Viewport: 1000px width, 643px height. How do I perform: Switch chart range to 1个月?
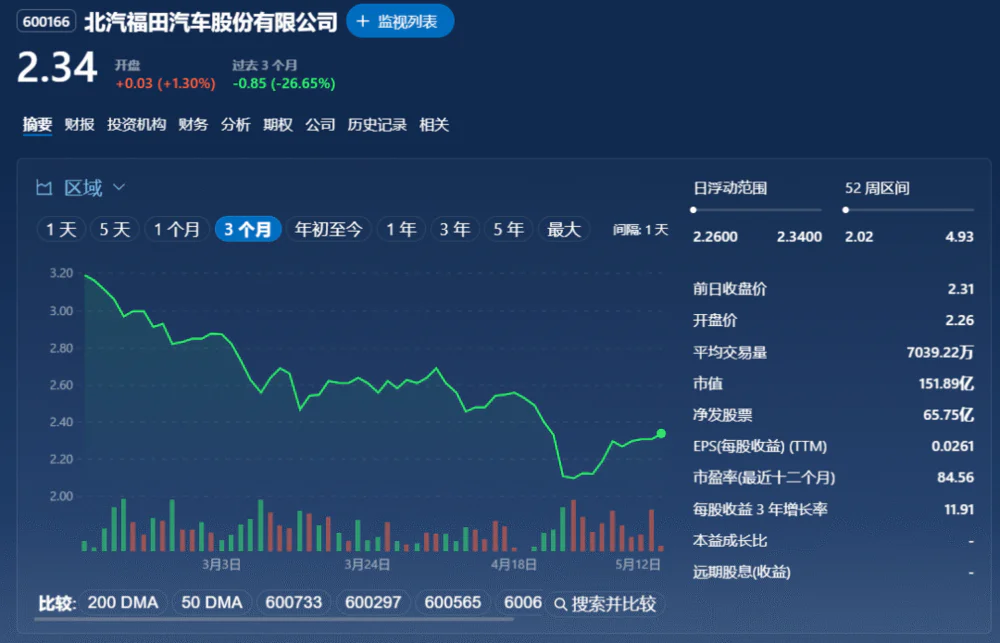pos(178,230)
